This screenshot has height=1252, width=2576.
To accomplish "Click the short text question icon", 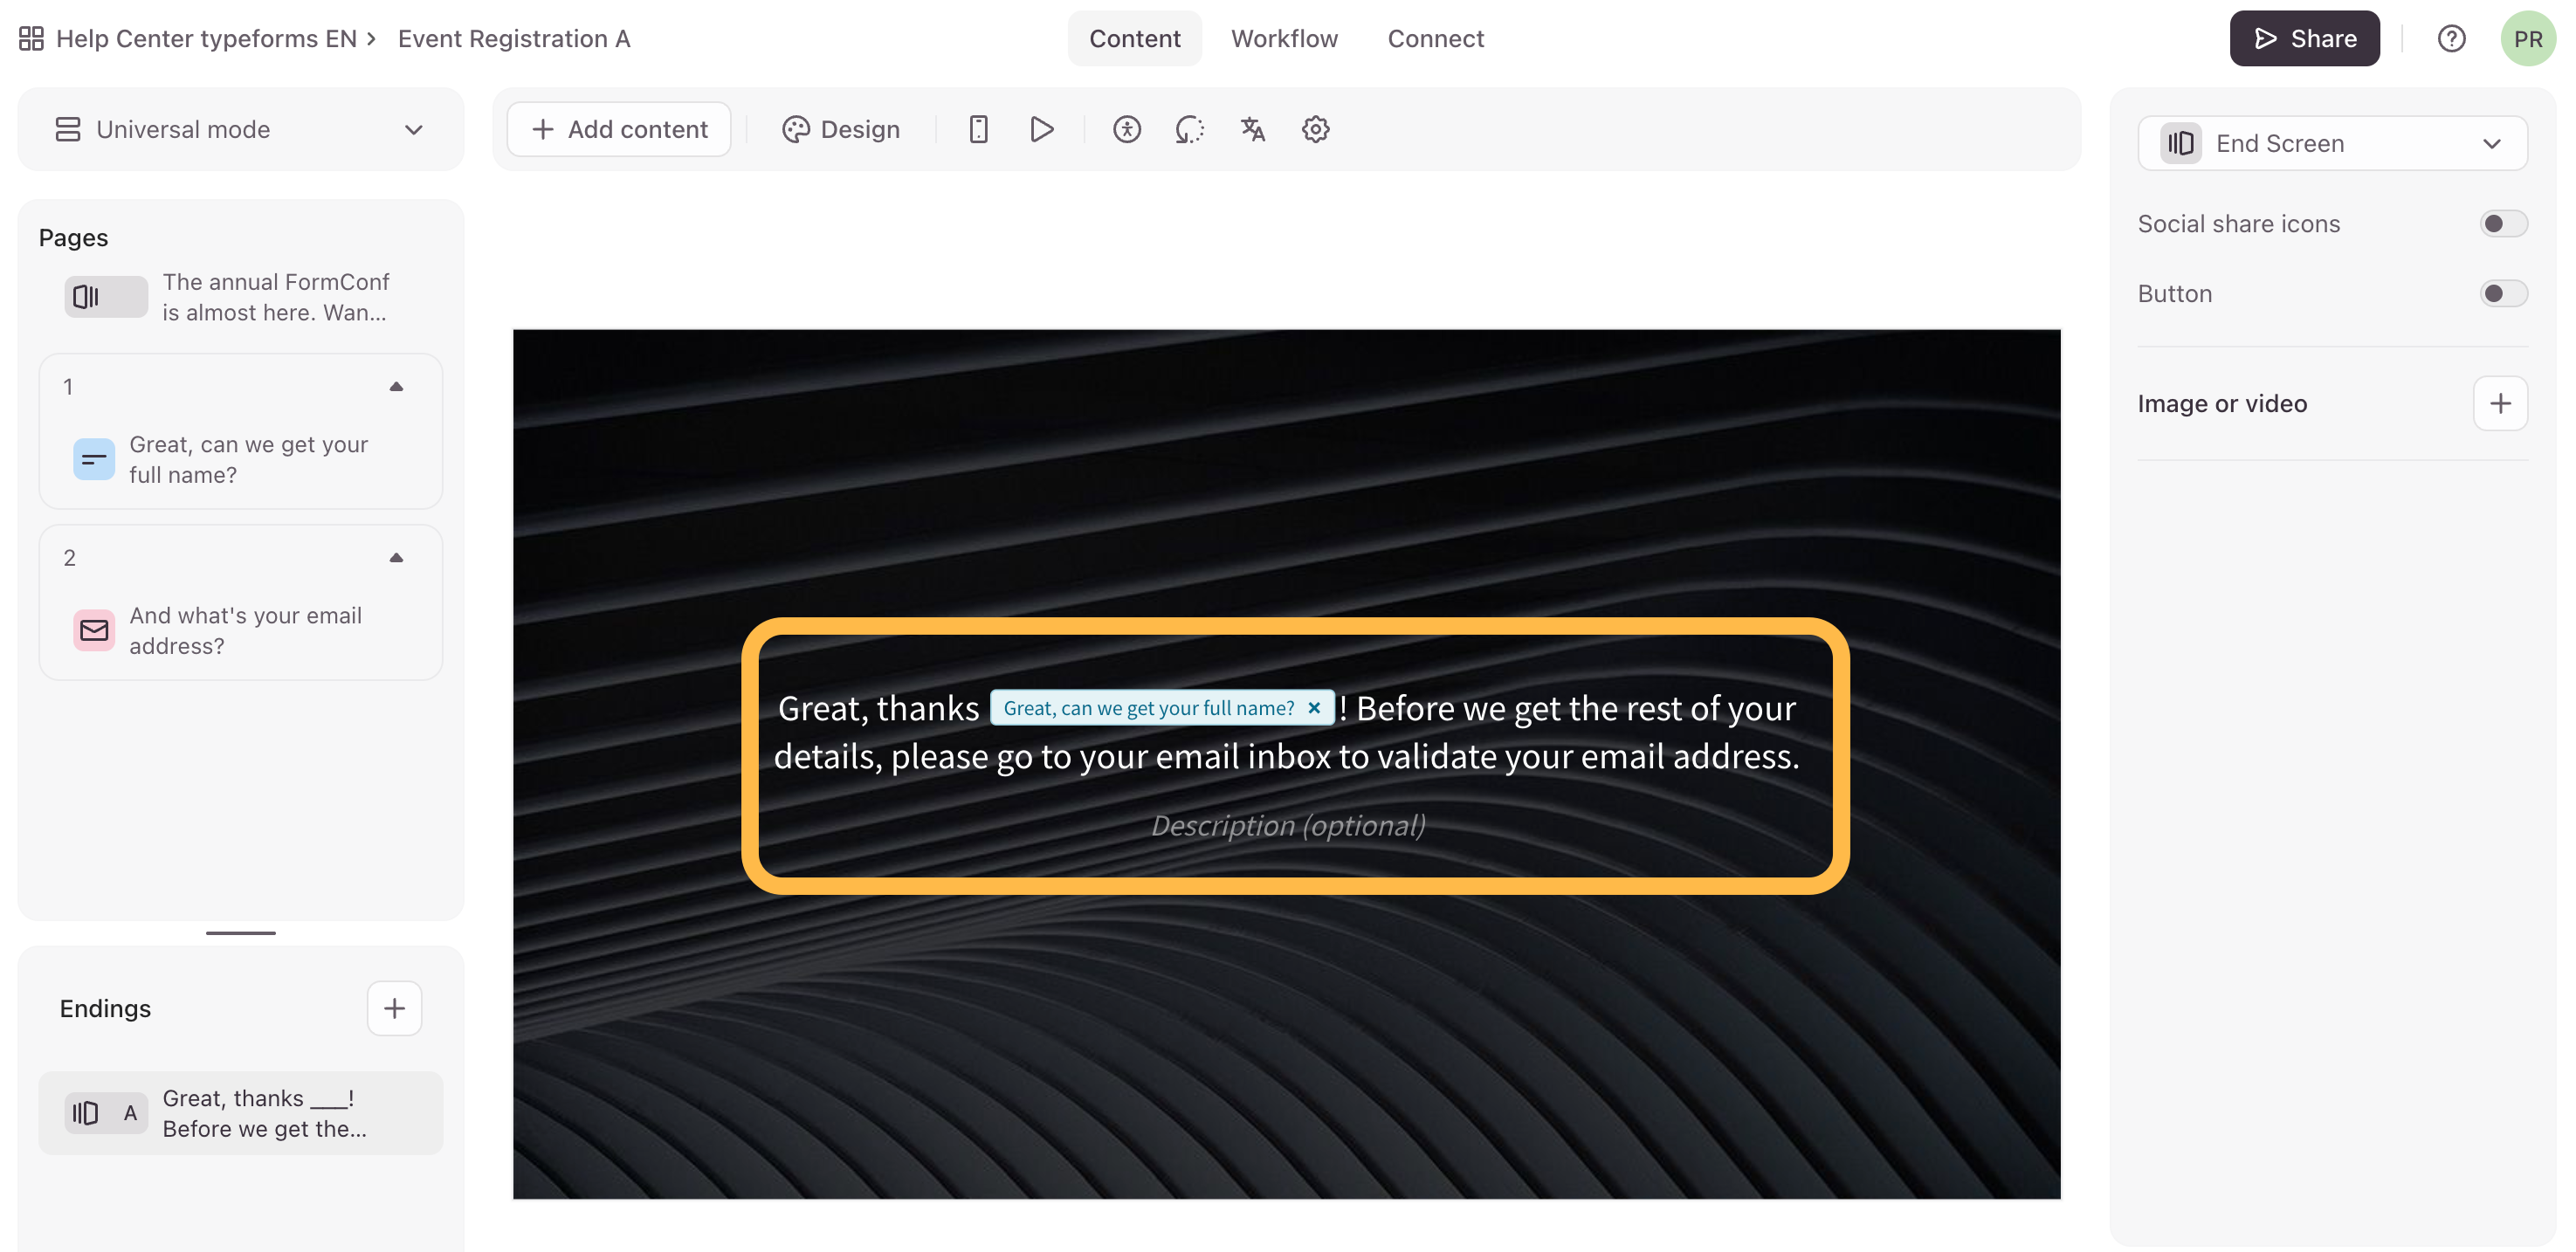I will [94, 459].
